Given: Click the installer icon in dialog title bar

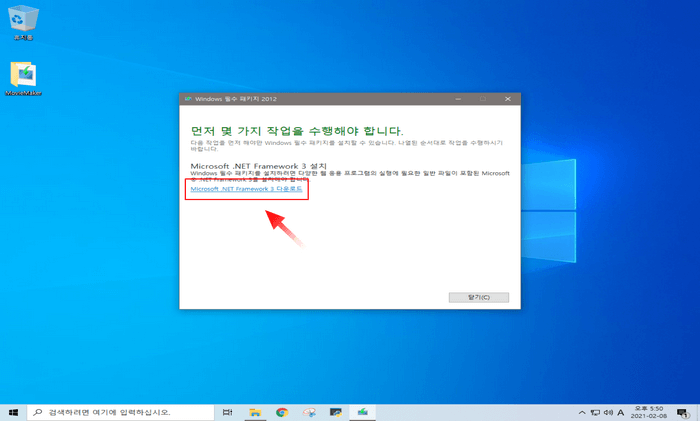Looking at the screenshot, I should [x=188, y=99].
